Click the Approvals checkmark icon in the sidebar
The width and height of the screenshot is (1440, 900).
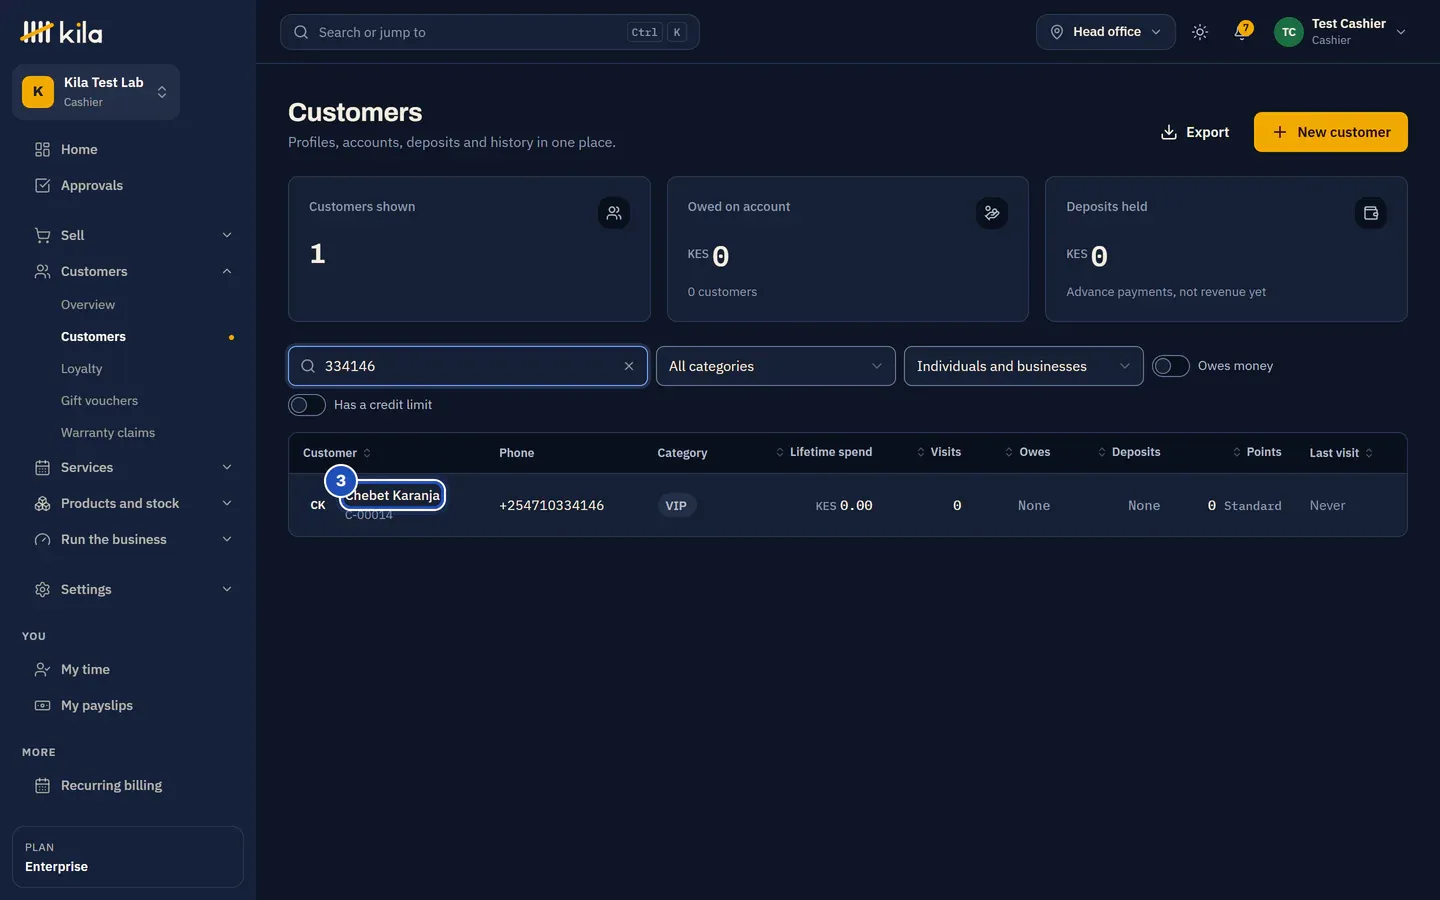[x=42, y=185]
